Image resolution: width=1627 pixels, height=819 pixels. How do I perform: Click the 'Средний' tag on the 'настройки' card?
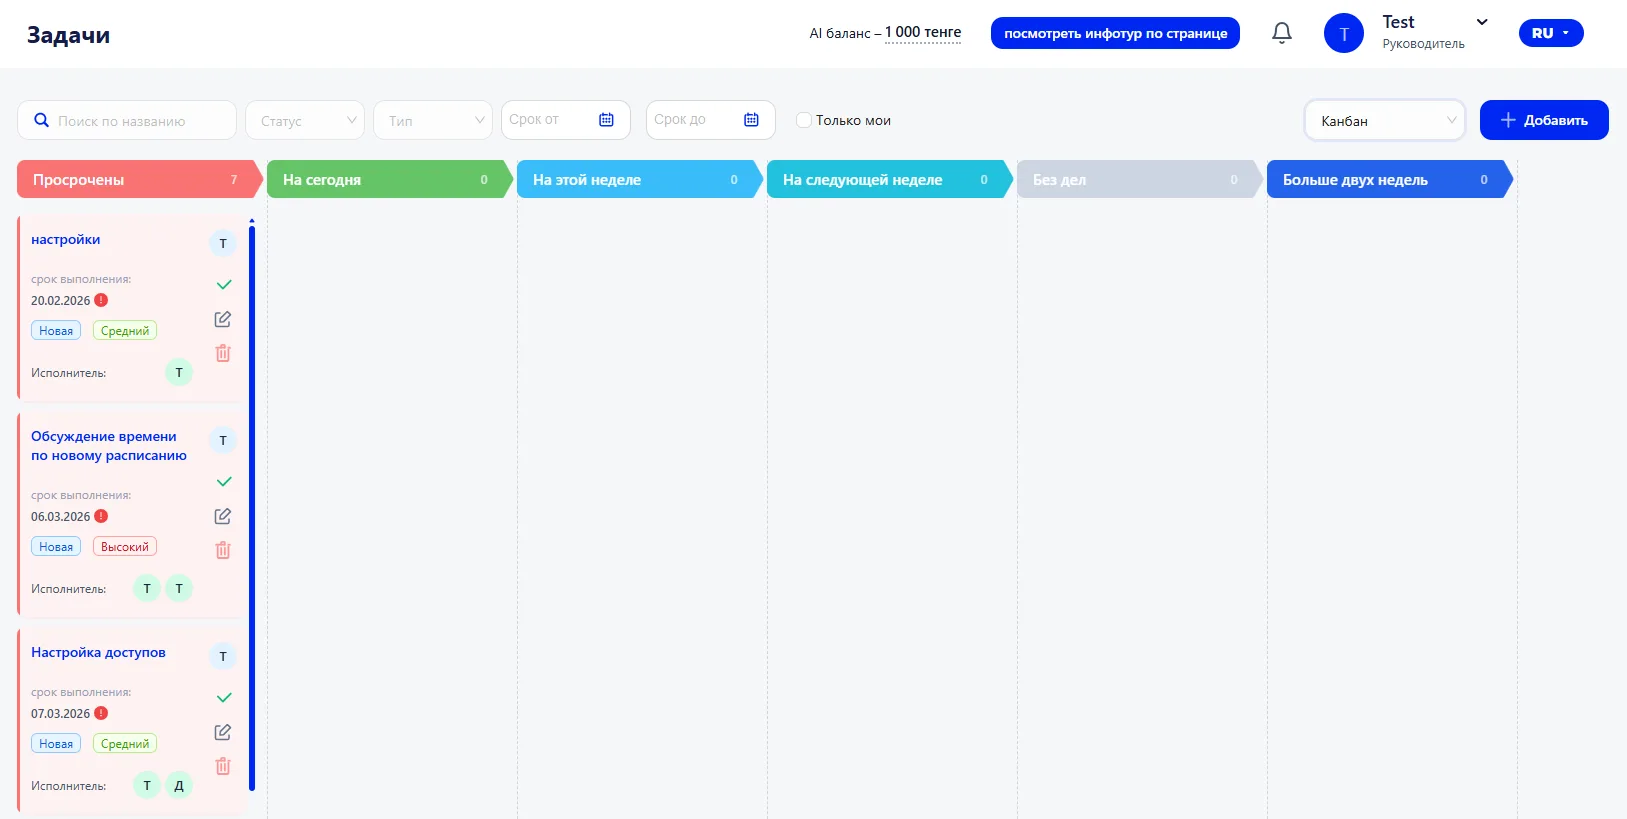point(125,331)
